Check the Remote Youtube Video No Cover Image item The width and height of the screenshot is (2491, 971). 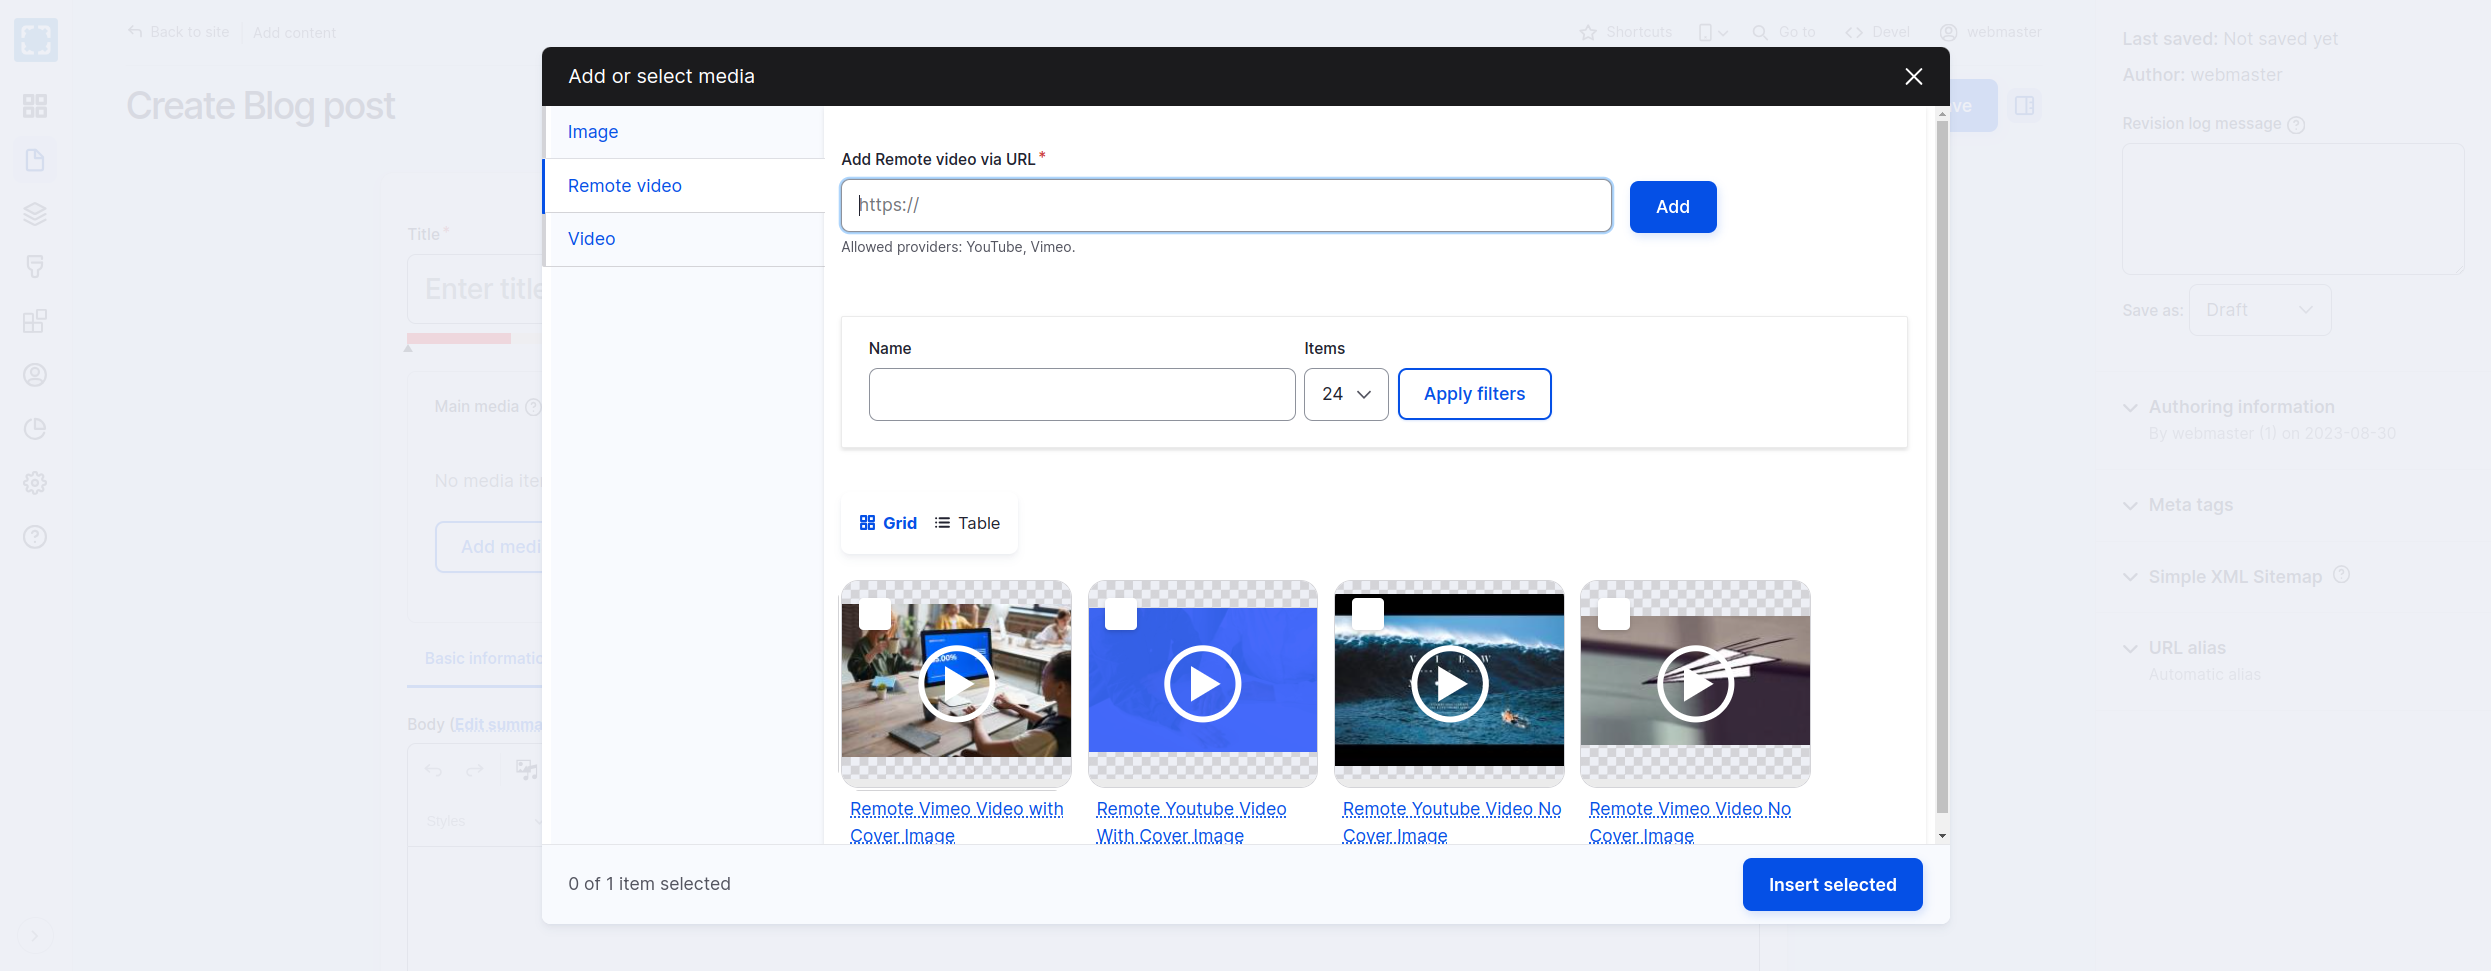pos(1367,614)
